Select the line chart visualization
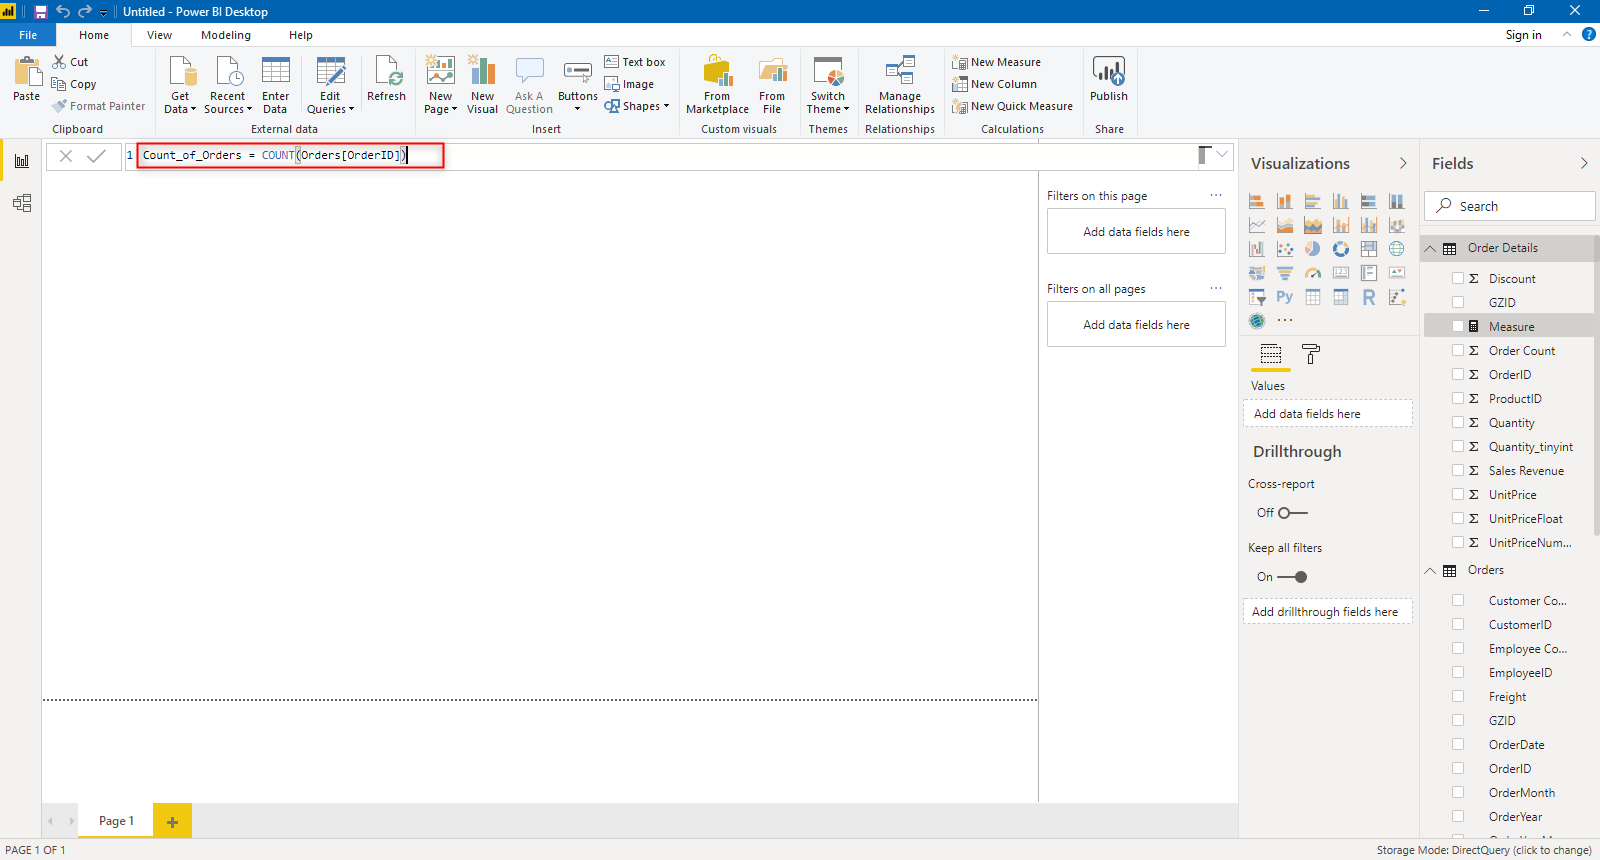 pos(1257,225)
